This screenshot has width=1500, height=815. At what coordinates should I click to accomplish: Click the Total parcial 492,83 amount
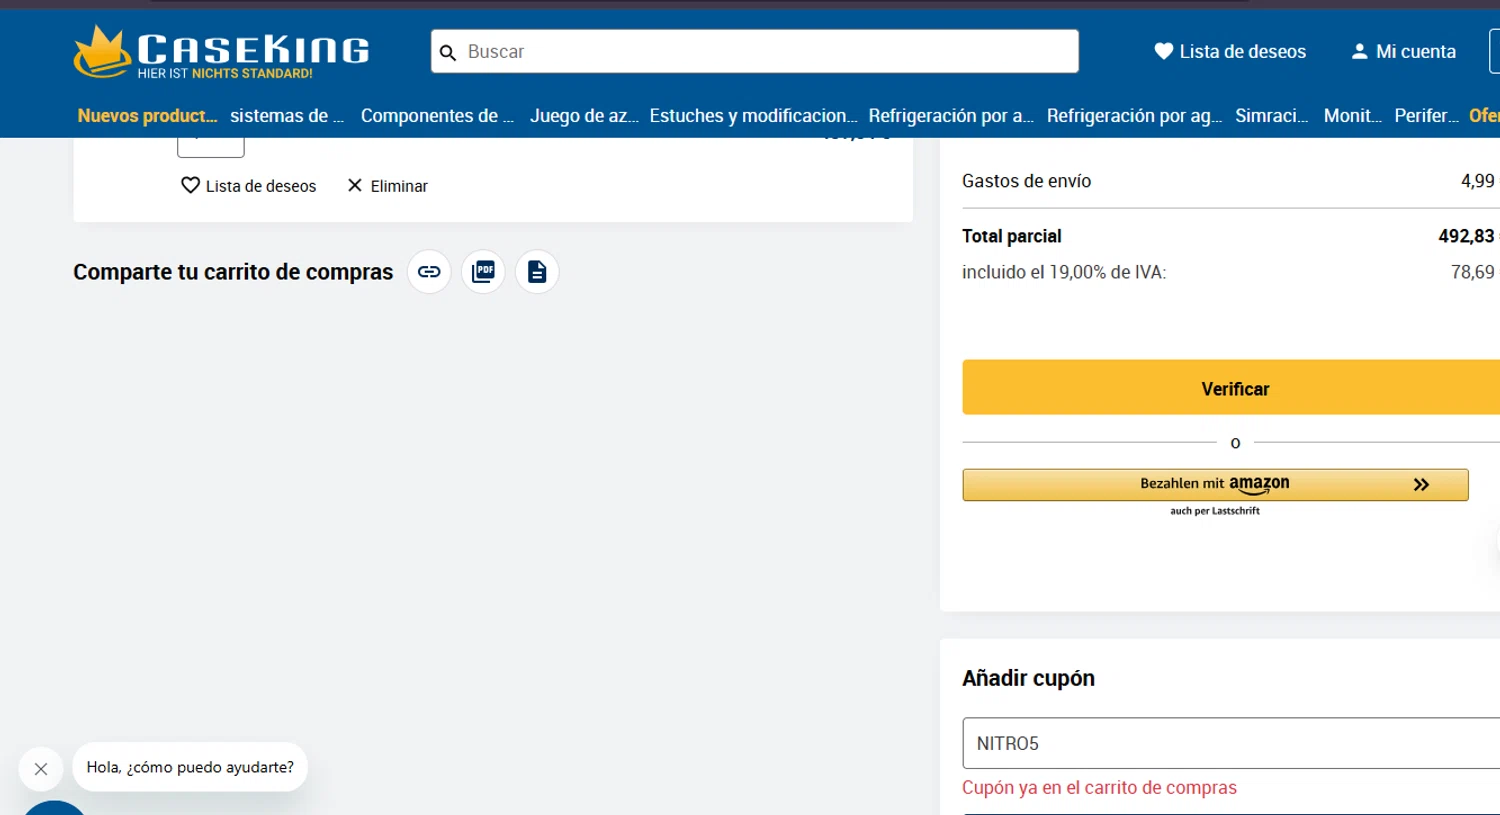tap(1466, 236)
